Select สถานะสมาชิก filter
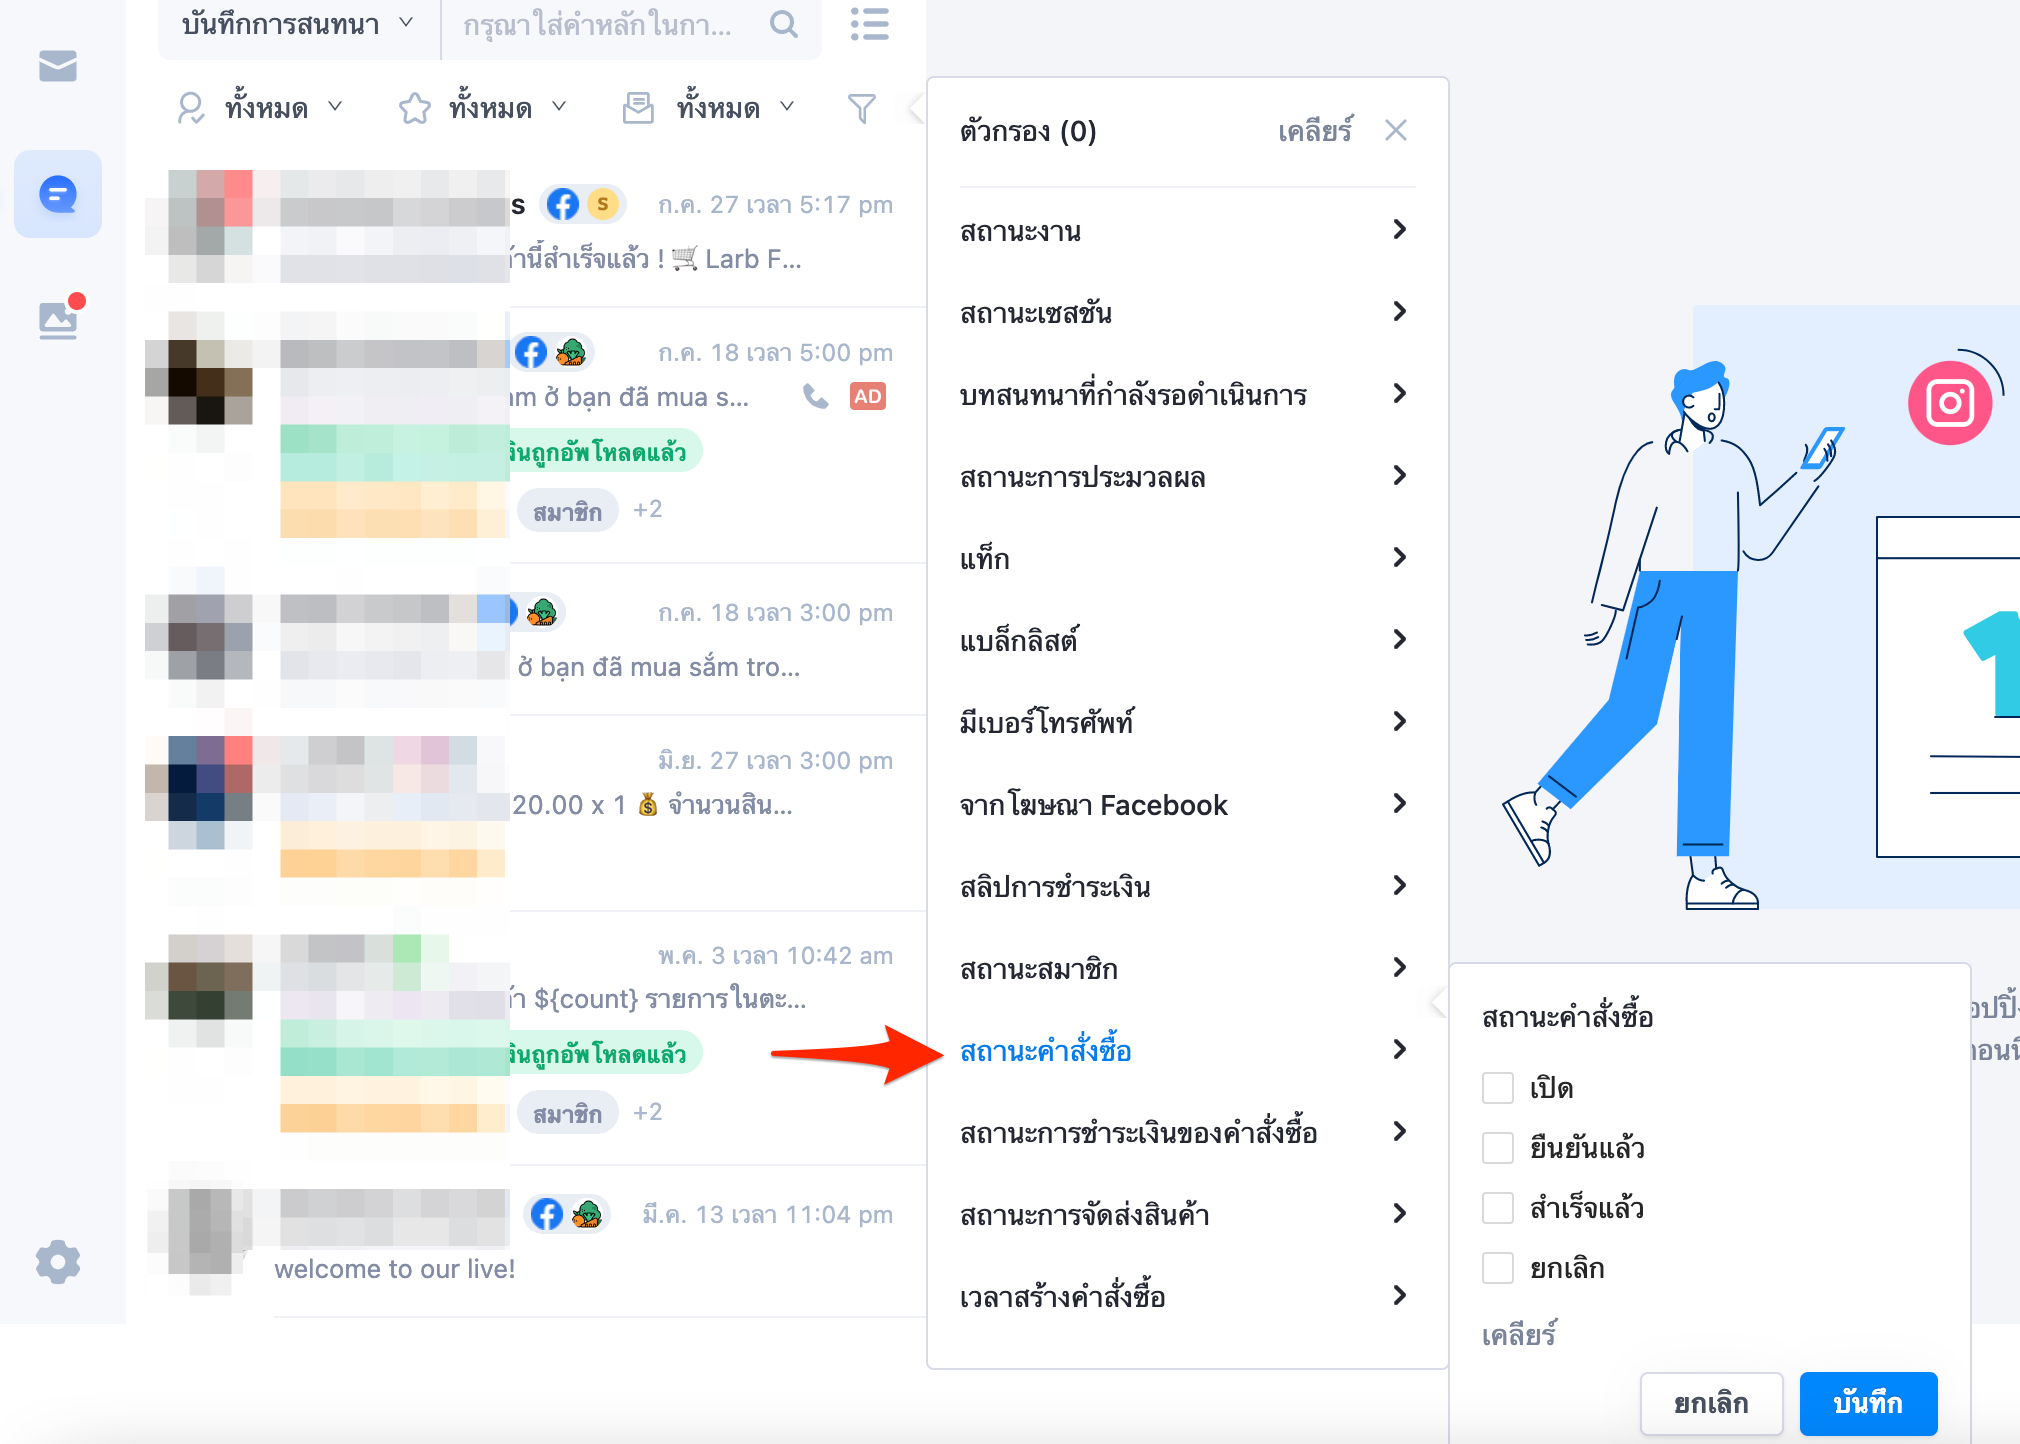Screen dimensions: 2020x1444 pos(1187,968)
